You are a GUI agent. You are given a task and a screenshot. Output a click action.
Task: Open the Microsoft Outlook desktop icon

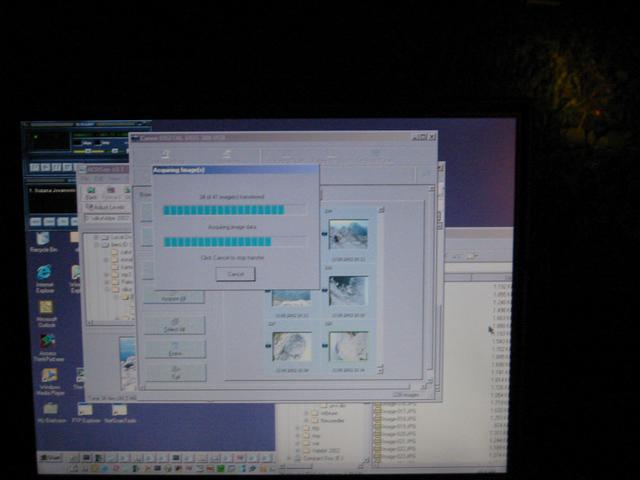point(45,308)
